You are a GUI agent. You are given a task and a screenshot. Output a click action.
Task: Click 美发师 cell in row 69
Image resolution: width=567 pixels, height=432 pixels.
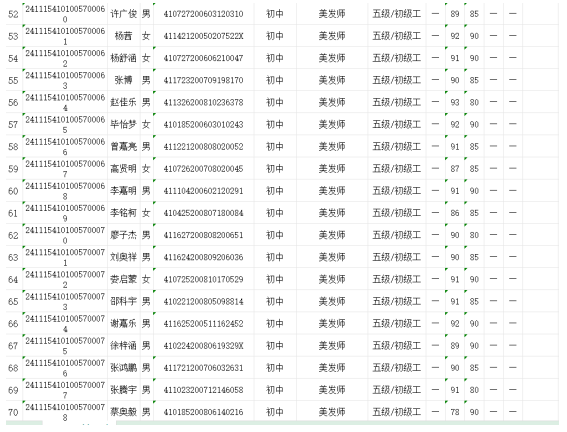coord(332,390)
